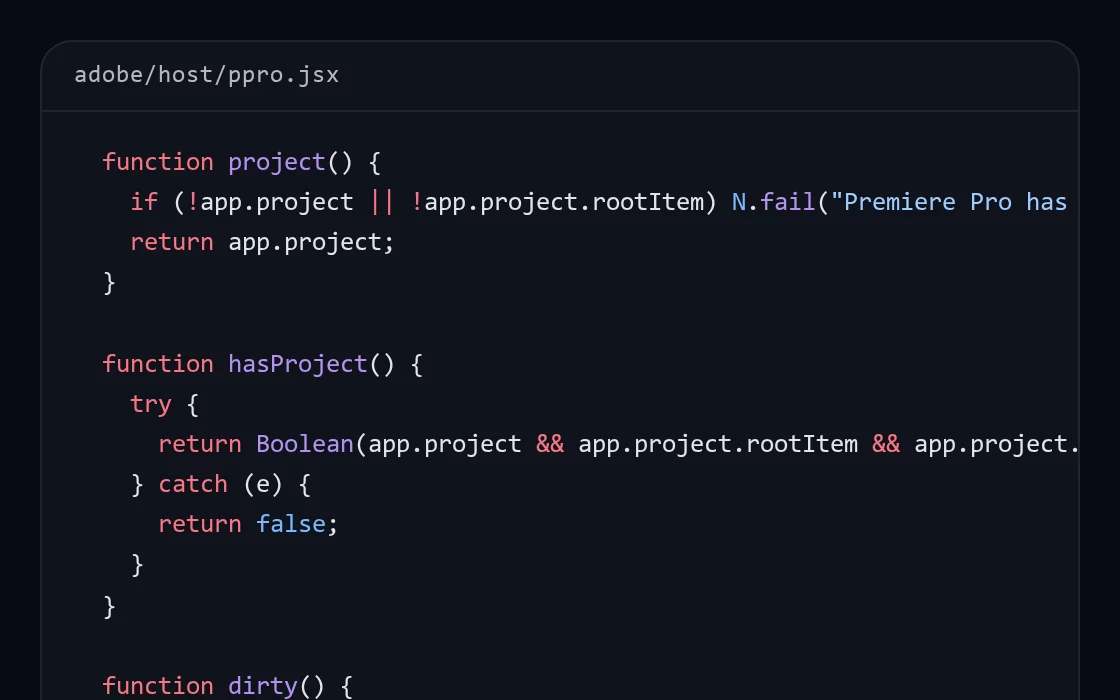Click the file path adobe/host/ppro.jsx
This screenshot has width=1120, height=700.
click(206, 75)
